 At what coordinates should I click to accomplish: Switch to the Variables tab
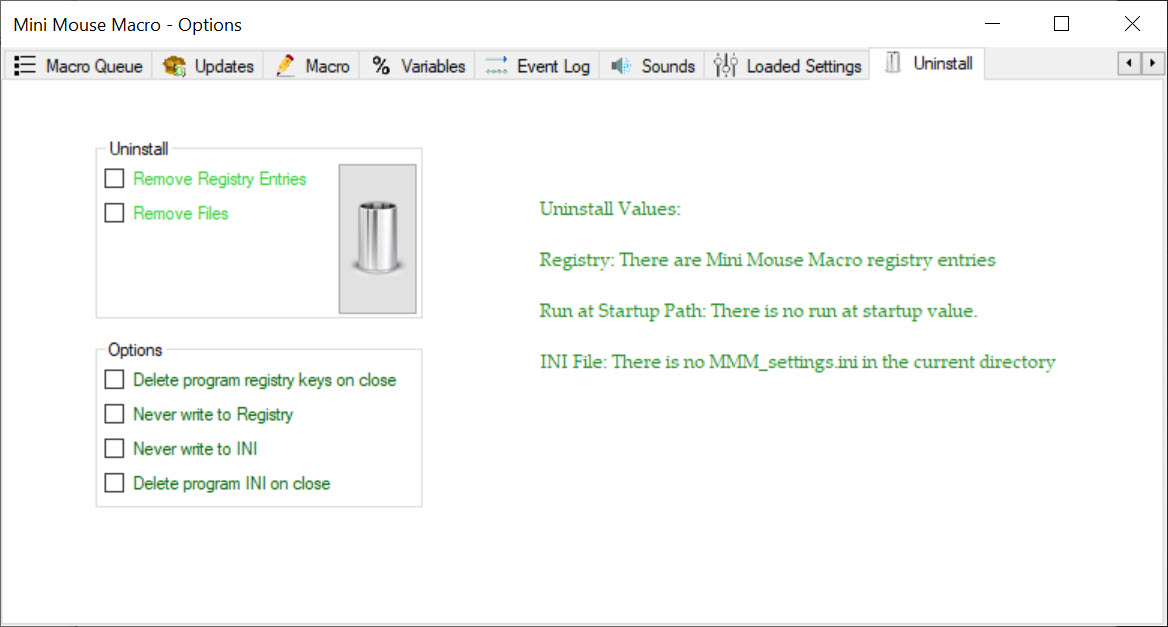coord(418,66)
